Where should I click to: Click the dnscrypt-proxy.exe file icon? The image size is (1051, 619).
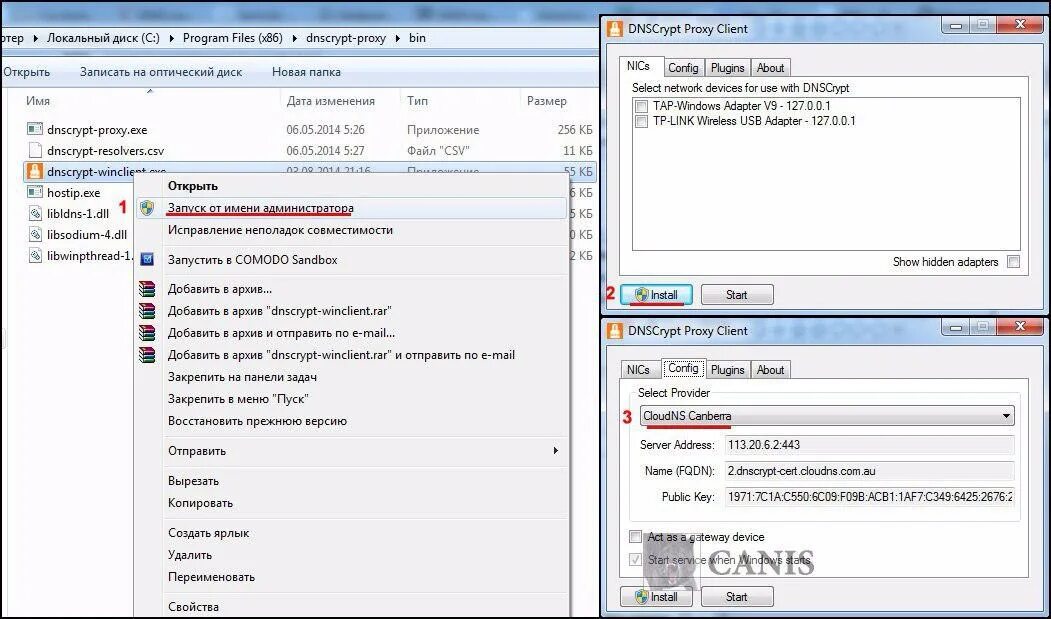[35, 129]
